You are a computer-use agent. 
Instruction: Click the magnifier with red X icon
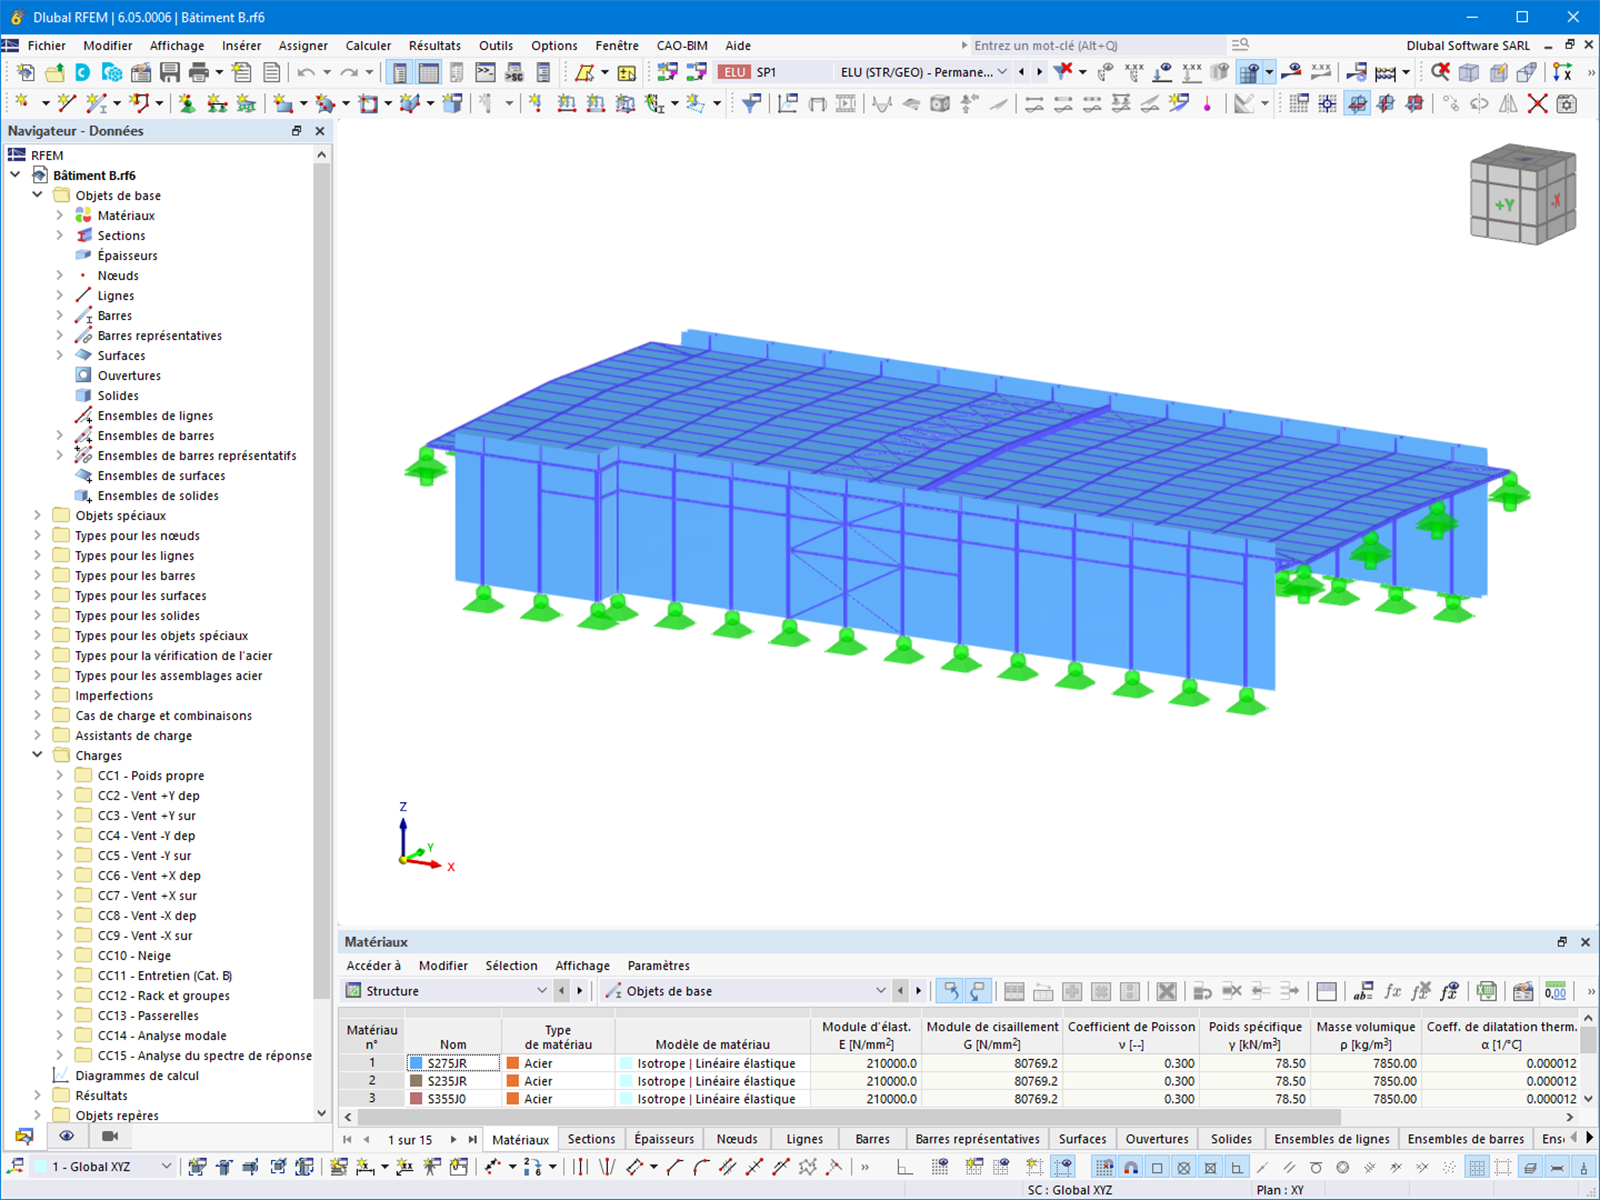pyautogui.click(x=1440, y=72)
